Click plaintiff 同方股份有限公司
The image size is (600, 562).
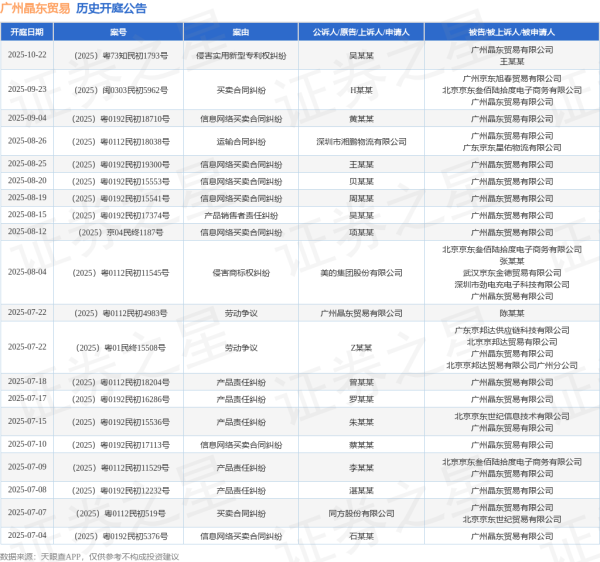pyautogui.click(x=361, y=513)
